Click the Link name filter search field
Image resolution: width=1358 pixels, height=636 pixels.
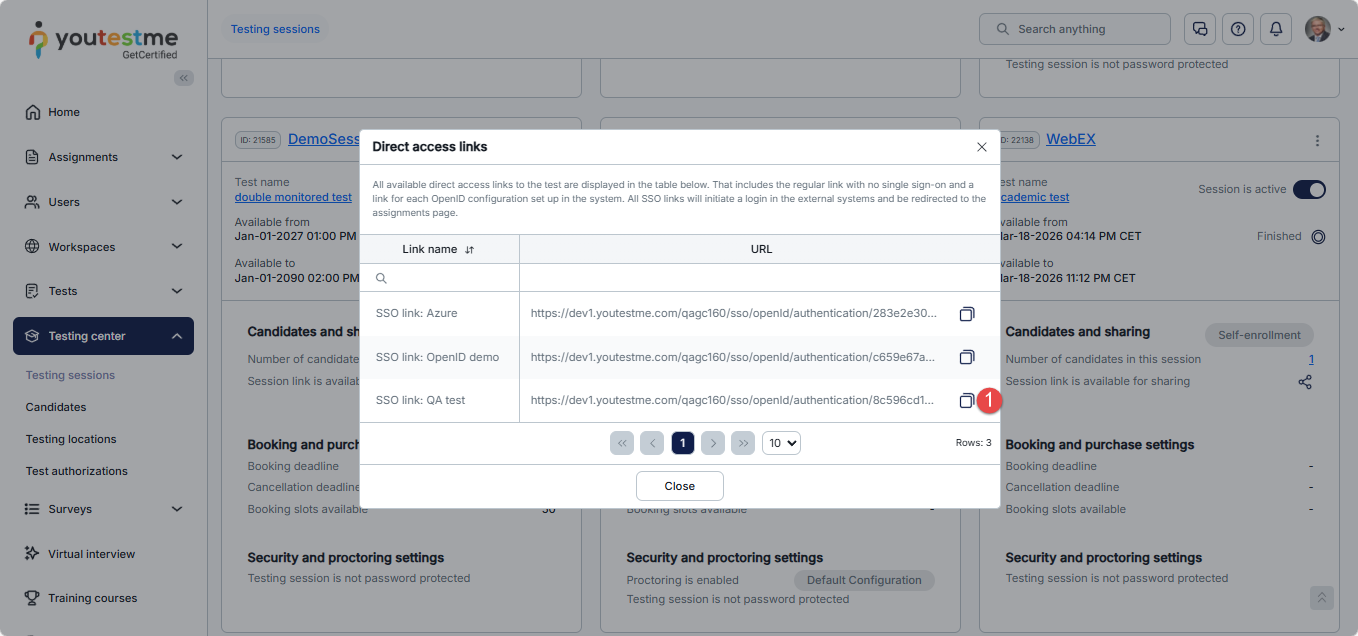pos(445,278)
